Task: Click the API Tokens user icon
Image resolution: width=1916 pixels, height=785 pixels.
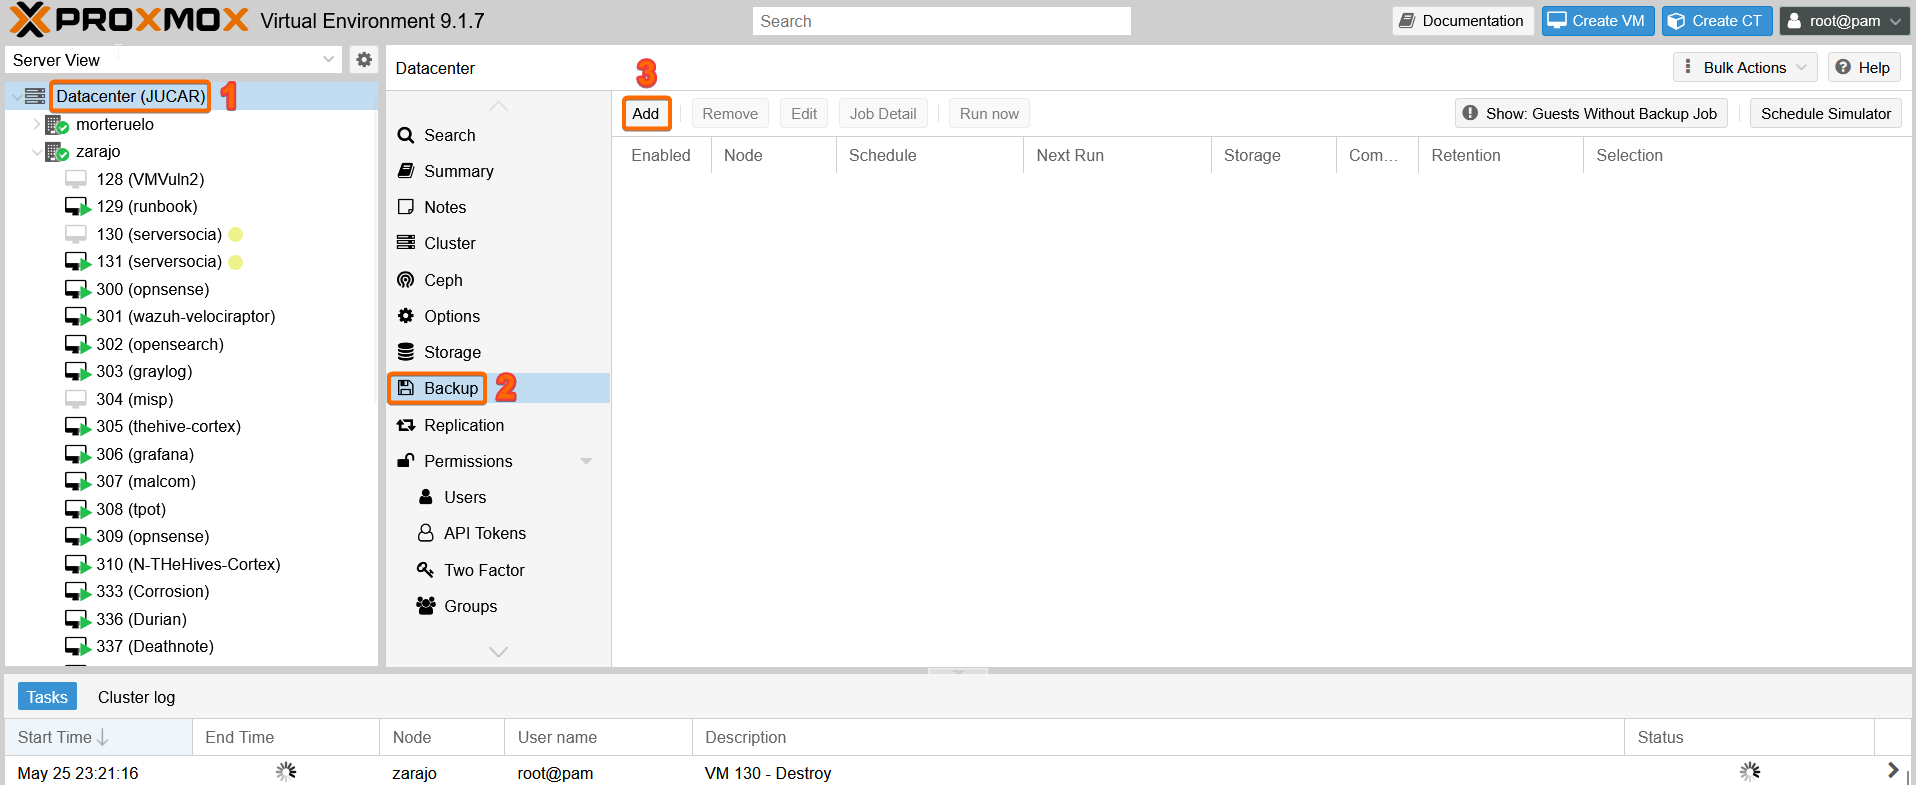Action: click(426, 533)
